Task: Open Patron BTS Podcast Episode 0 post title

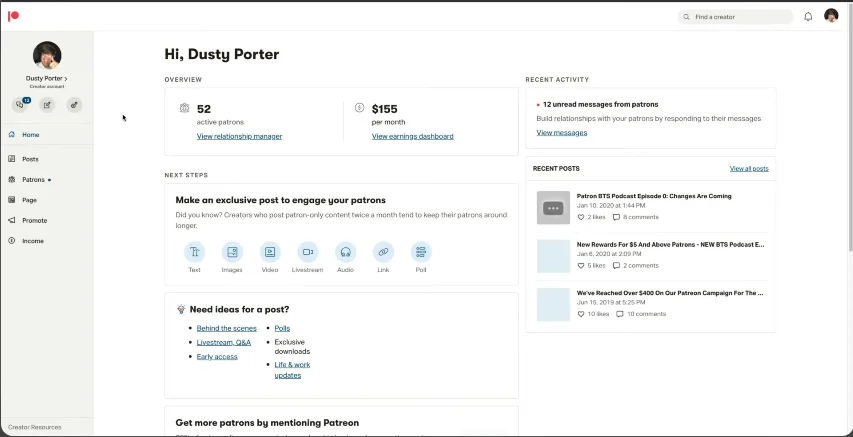Action: tap(654, 196)
